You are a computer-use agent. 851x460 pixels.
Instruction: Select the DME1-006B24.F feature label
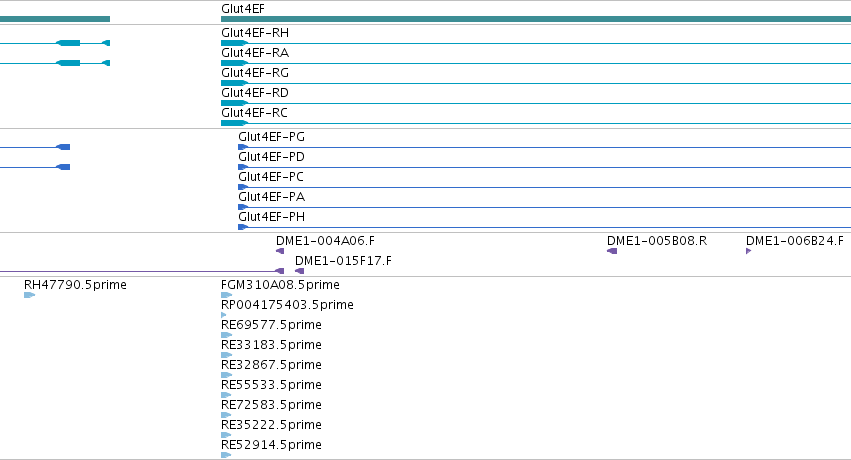click(795, 241)
